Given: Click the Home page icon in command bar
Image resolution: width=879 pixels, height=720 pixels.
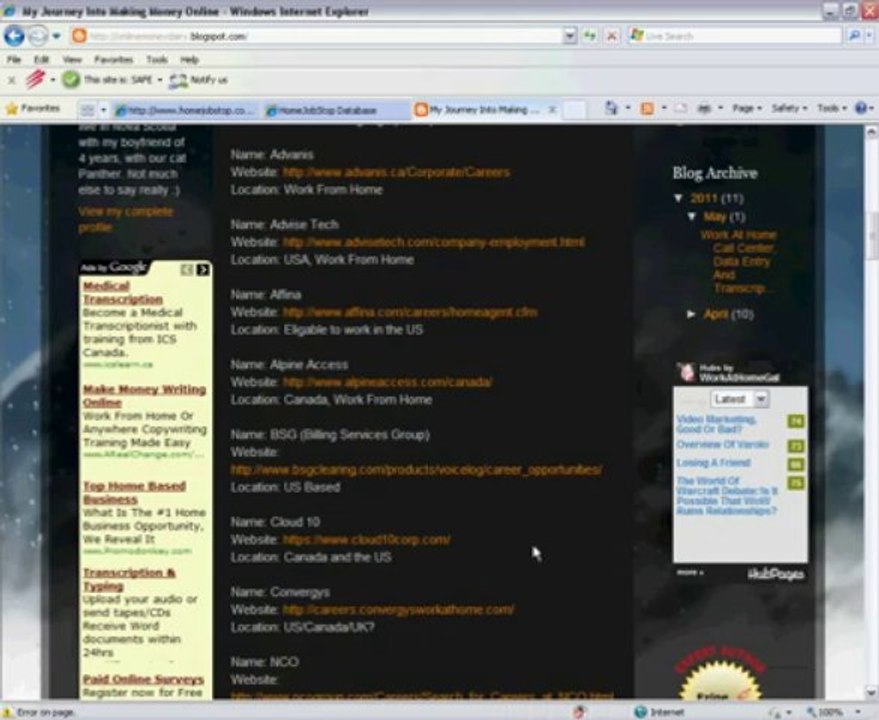Looking at the screenshot, I should point(612,108).
